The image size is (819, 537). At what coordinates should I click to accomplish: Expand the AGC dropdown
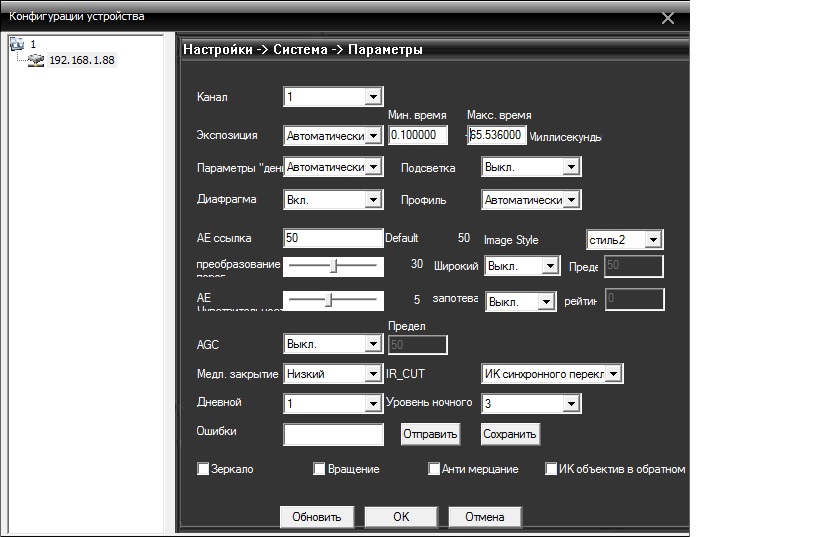[x=373, y=344]
